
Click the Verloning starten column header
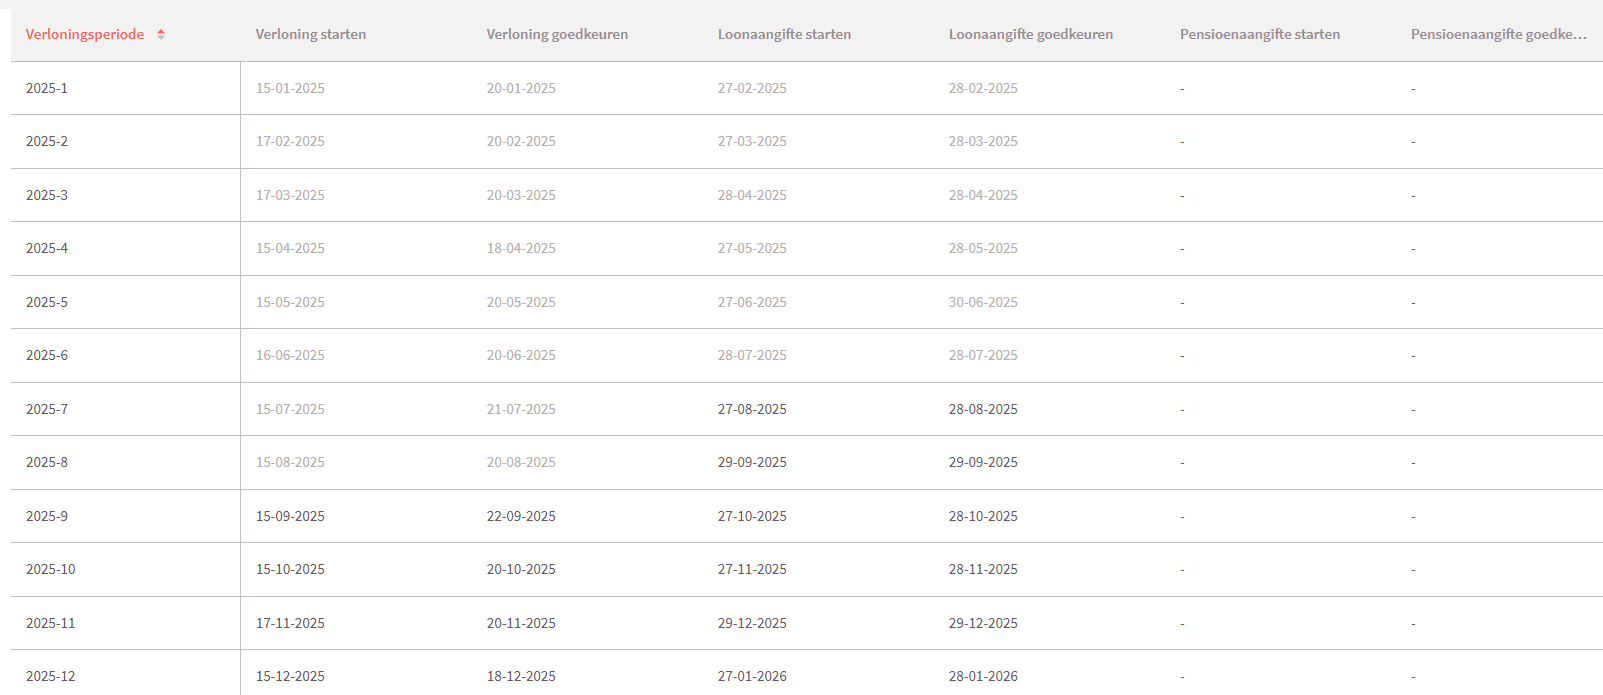point(311,34)
